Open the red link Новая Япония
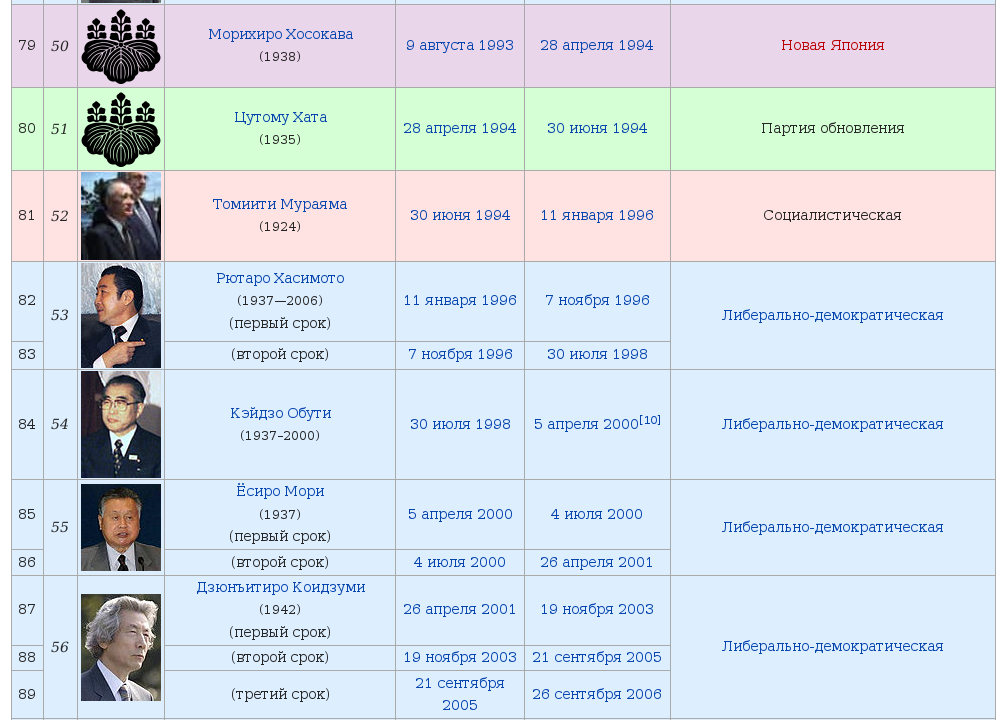 (832, 45)
